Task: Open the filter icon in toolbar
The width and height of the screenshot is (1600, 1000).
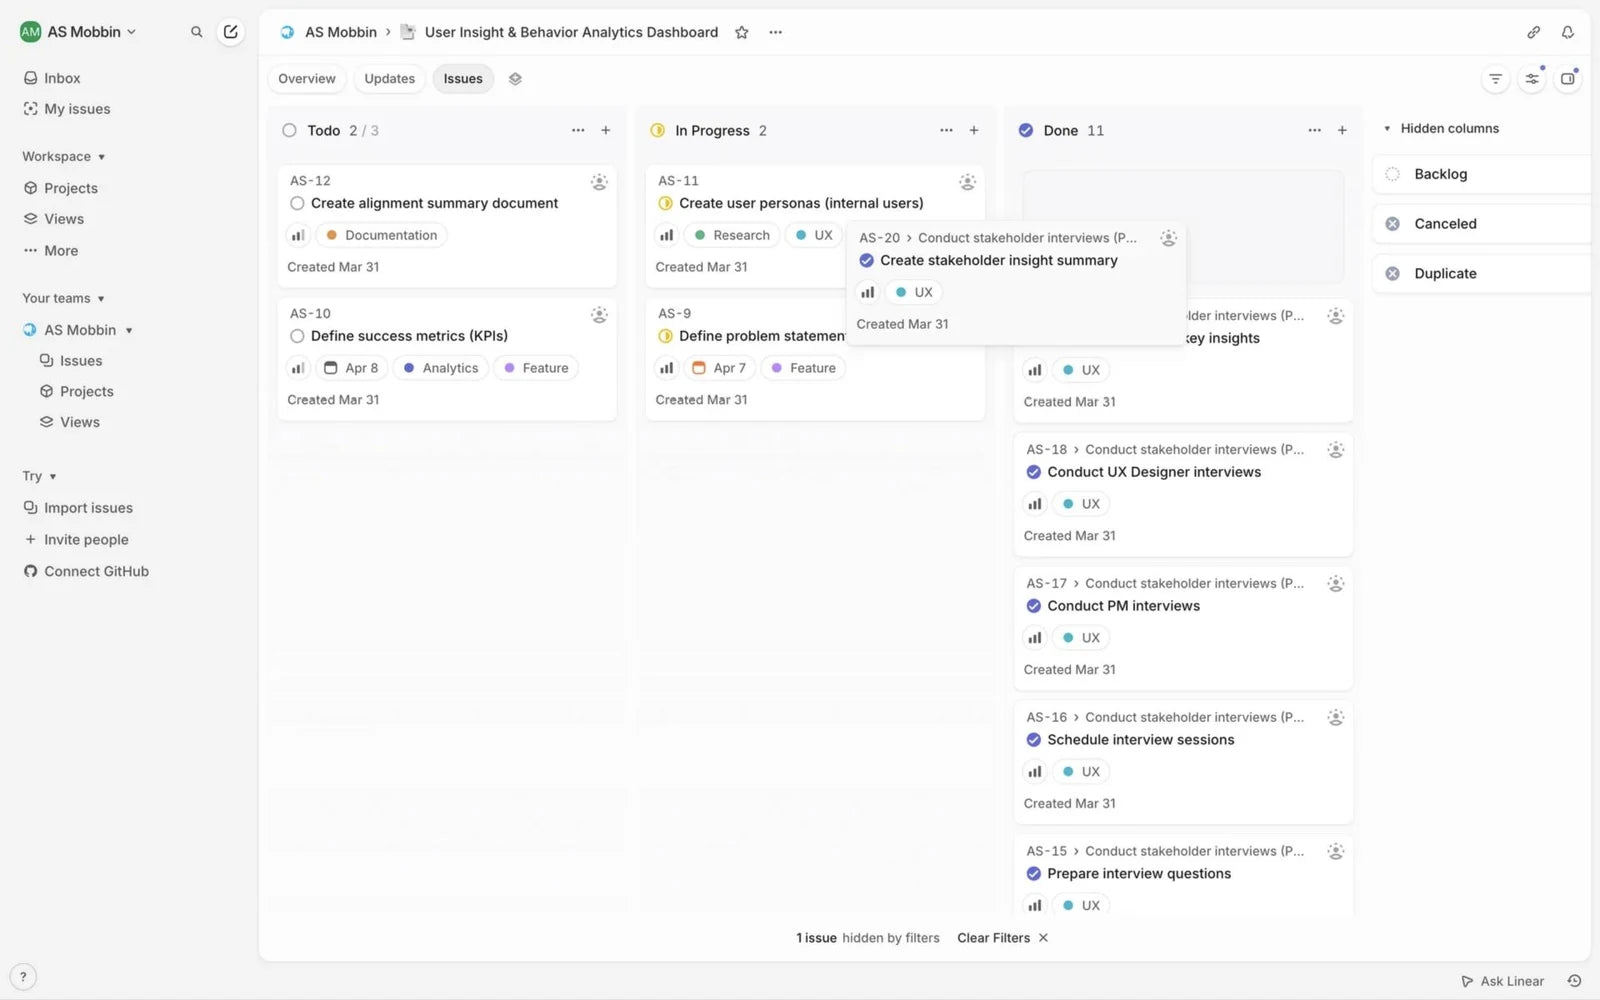Action: pyautogui.click(x=1495, y=79)
